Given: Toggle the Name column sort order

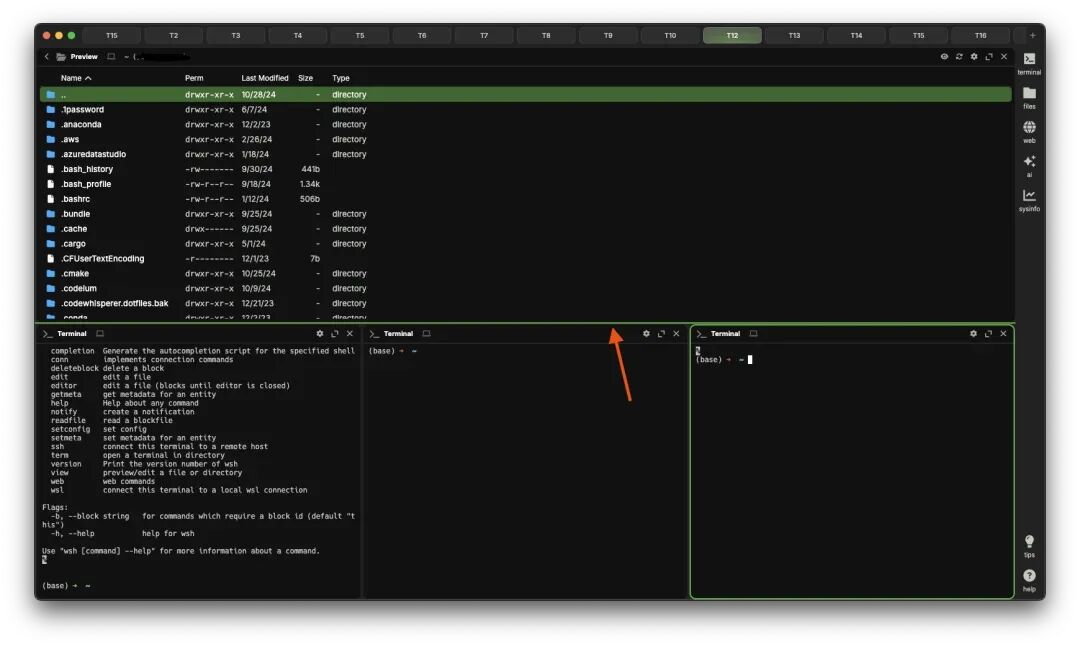Looking at the screenshot, I should pos(70,77).
